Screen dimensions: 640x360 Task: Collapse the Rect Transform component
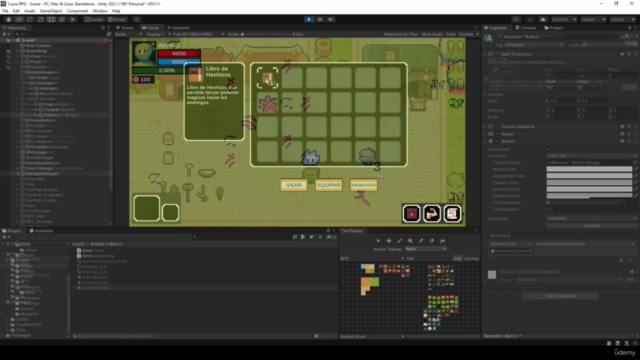pos(485,54)
